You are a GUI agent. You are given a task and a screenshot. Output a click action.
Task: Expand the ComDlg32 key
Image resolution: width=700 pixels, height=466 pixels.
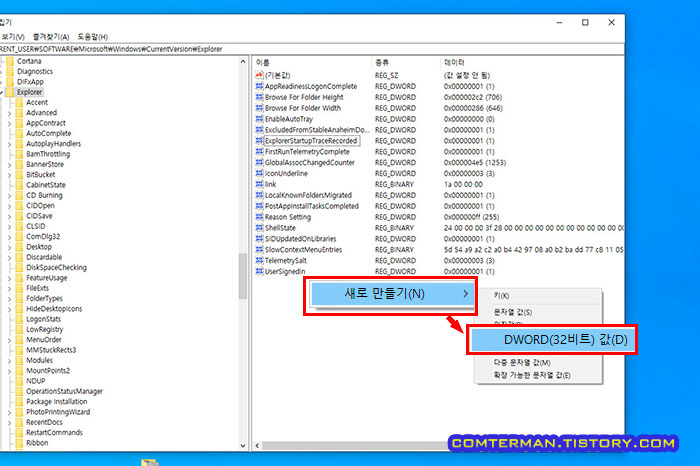coord(9,237)
